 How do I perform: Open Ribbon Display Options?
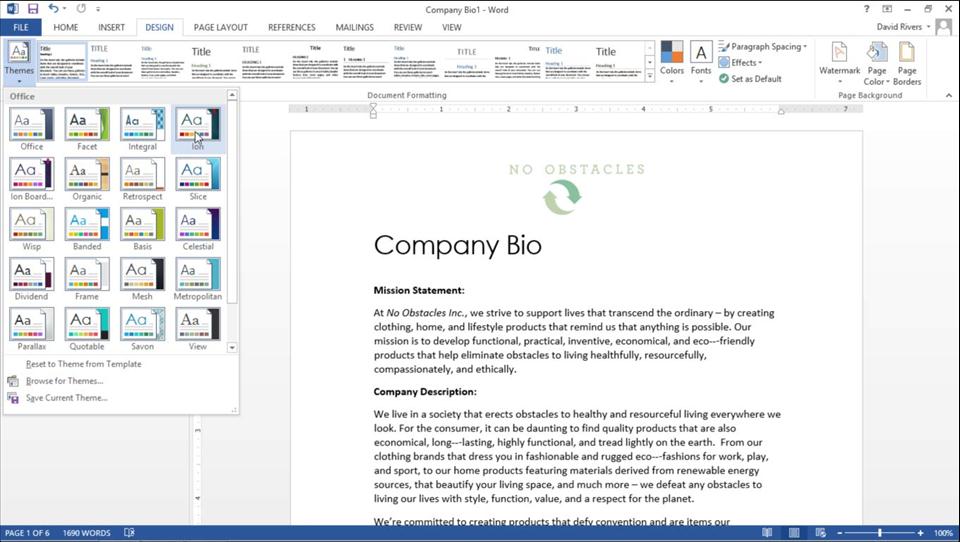click(x=887, y=9)
